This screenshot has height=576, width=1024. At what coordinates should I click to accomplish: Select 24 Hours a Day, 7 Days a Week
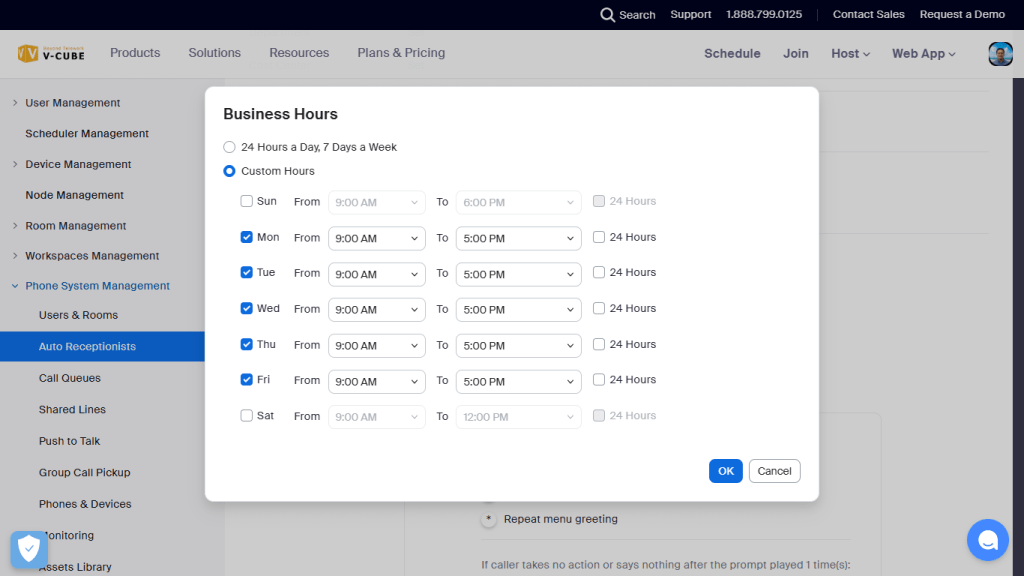pos(230,147)
